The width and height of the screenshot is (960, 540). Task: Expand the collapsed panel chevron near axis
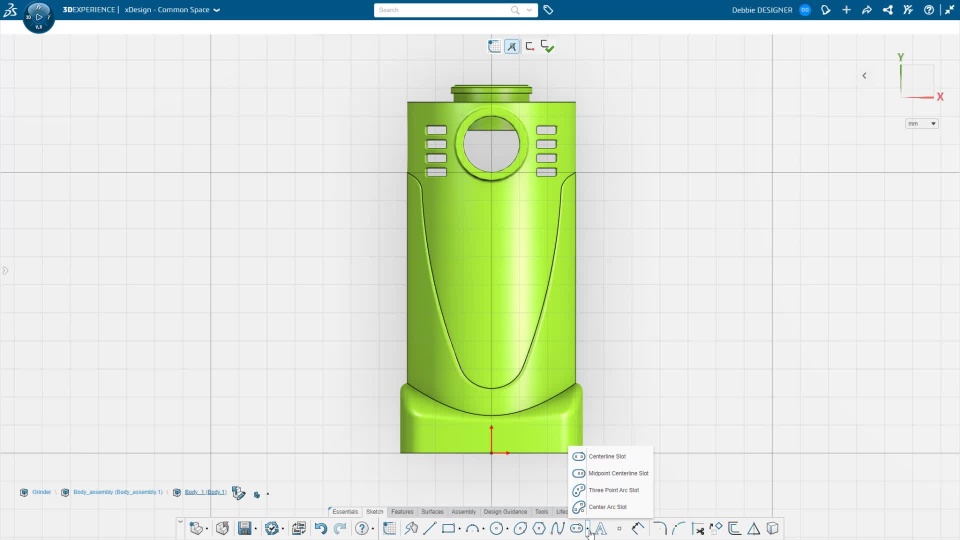[864, 75]
